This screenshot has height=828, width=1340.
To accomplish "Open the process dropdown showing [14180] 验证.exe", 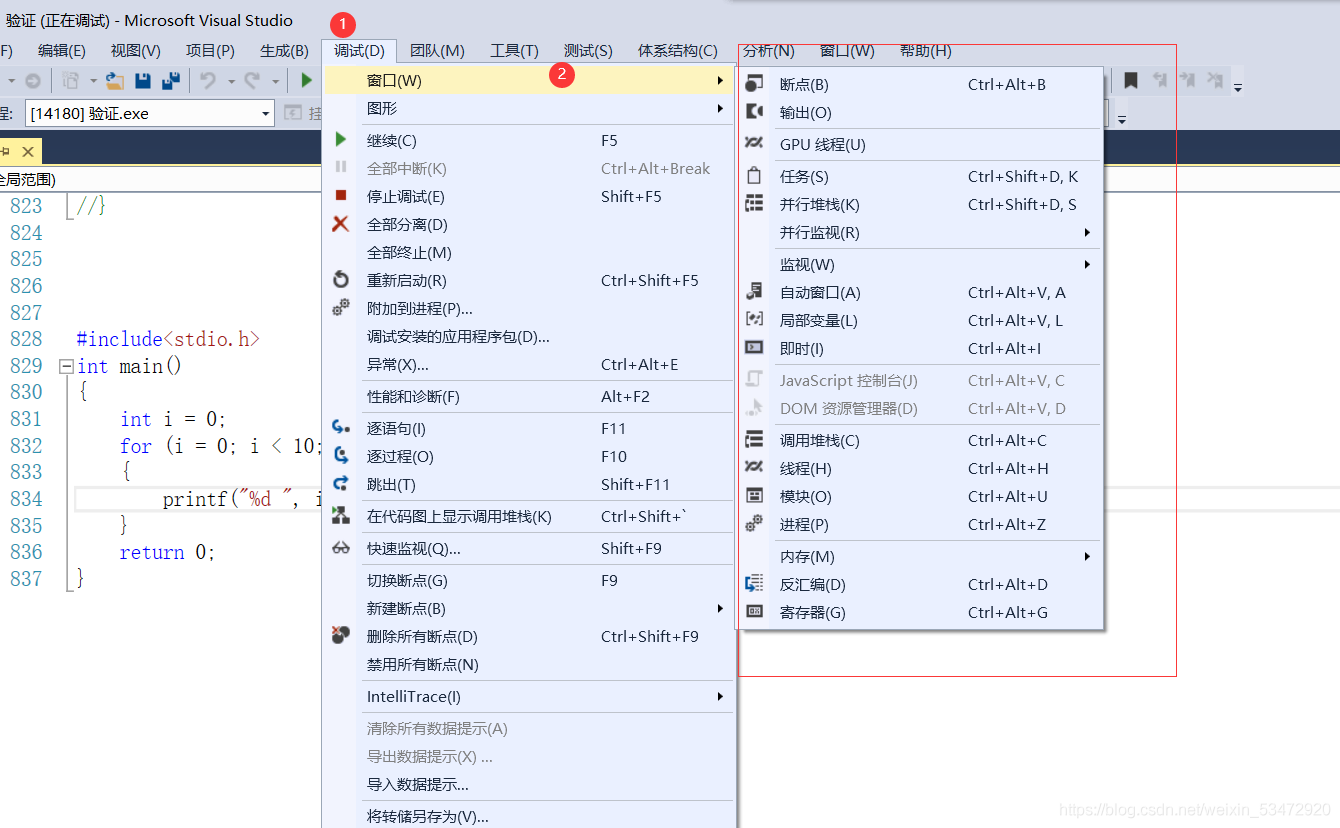I will pos(149,113).
